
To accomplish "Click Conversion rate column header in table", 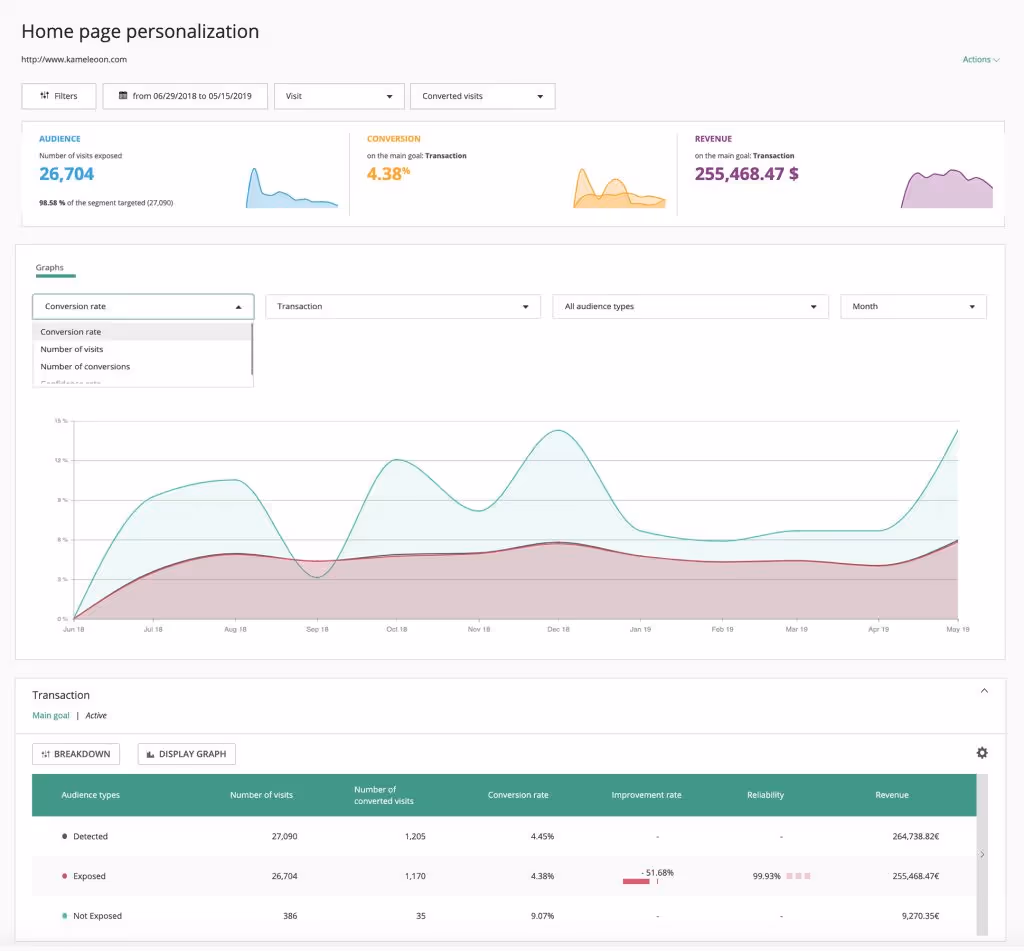I will [518, 796].
